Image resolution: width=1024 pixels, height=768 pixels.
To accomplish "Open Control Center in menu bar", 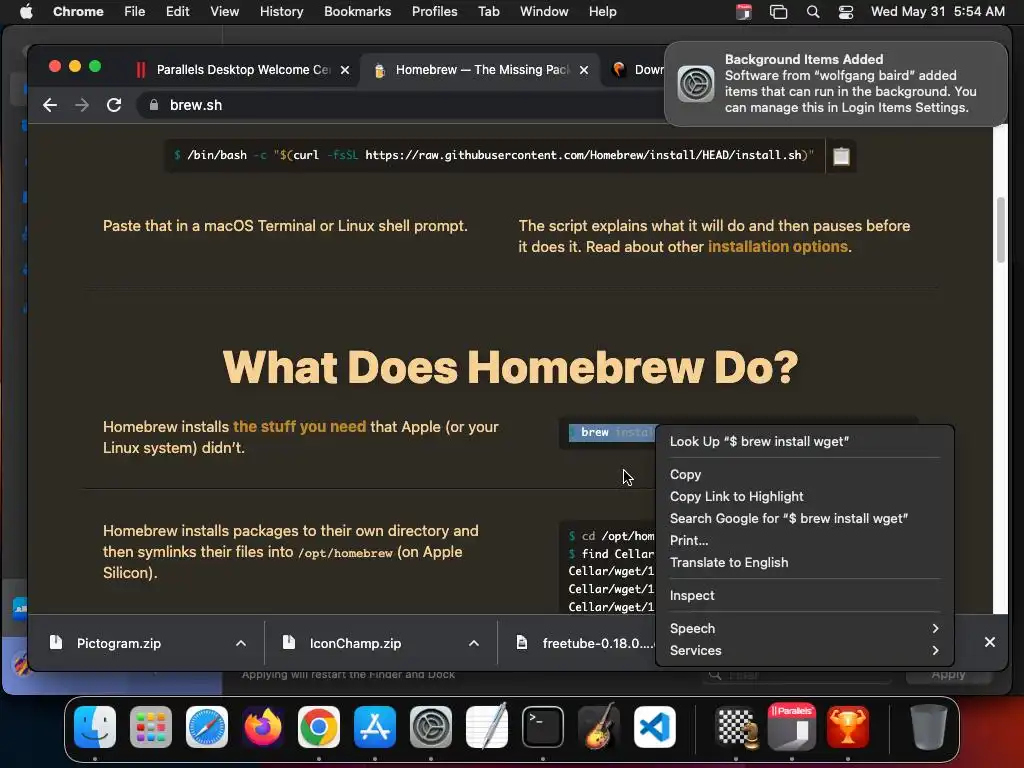I will point(846,12).
